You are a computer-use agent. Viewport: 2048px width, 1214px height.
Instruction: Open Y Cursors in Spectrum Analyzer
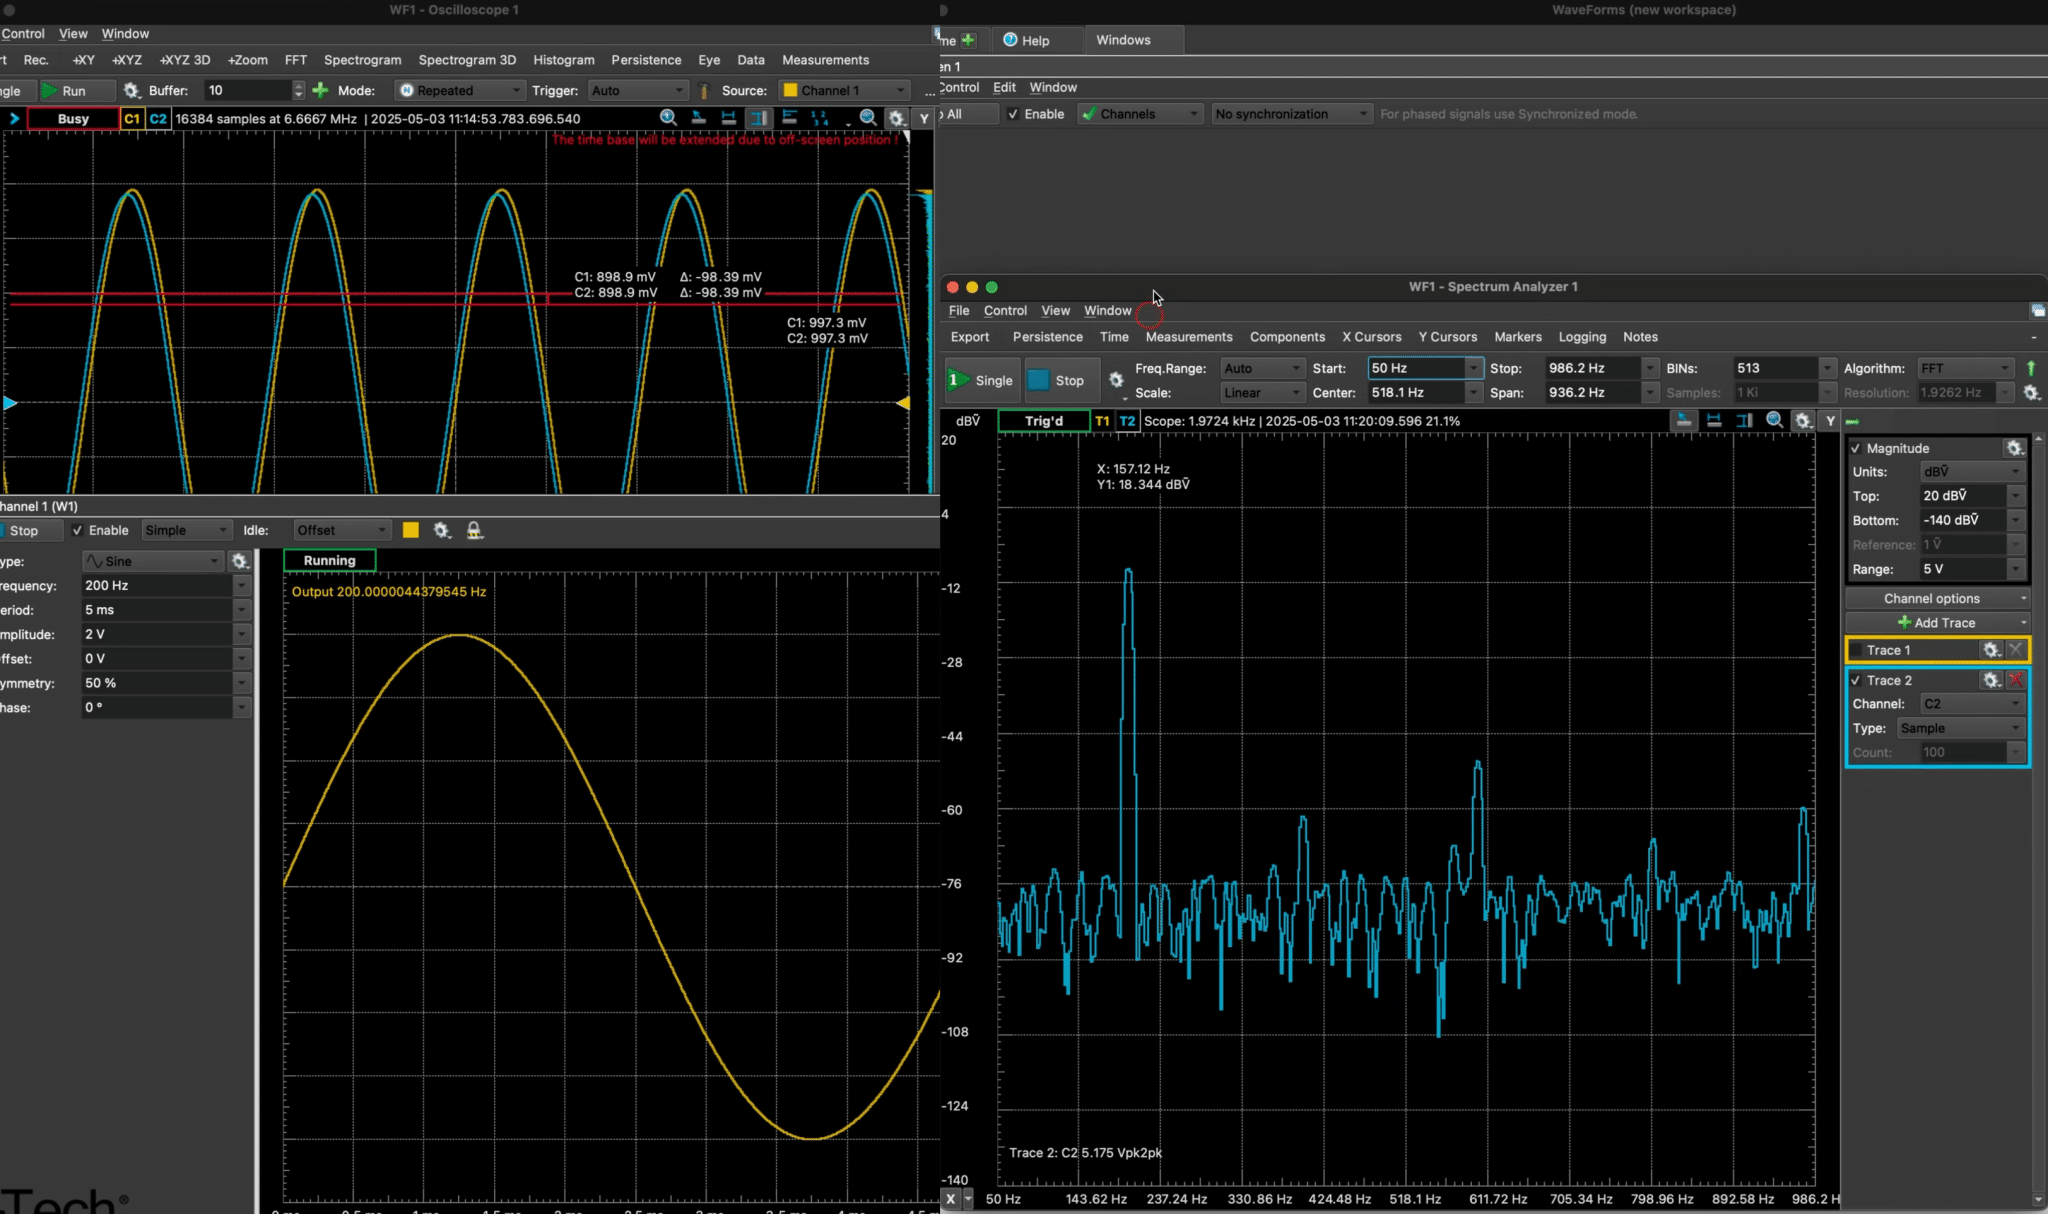point(1447,337)
